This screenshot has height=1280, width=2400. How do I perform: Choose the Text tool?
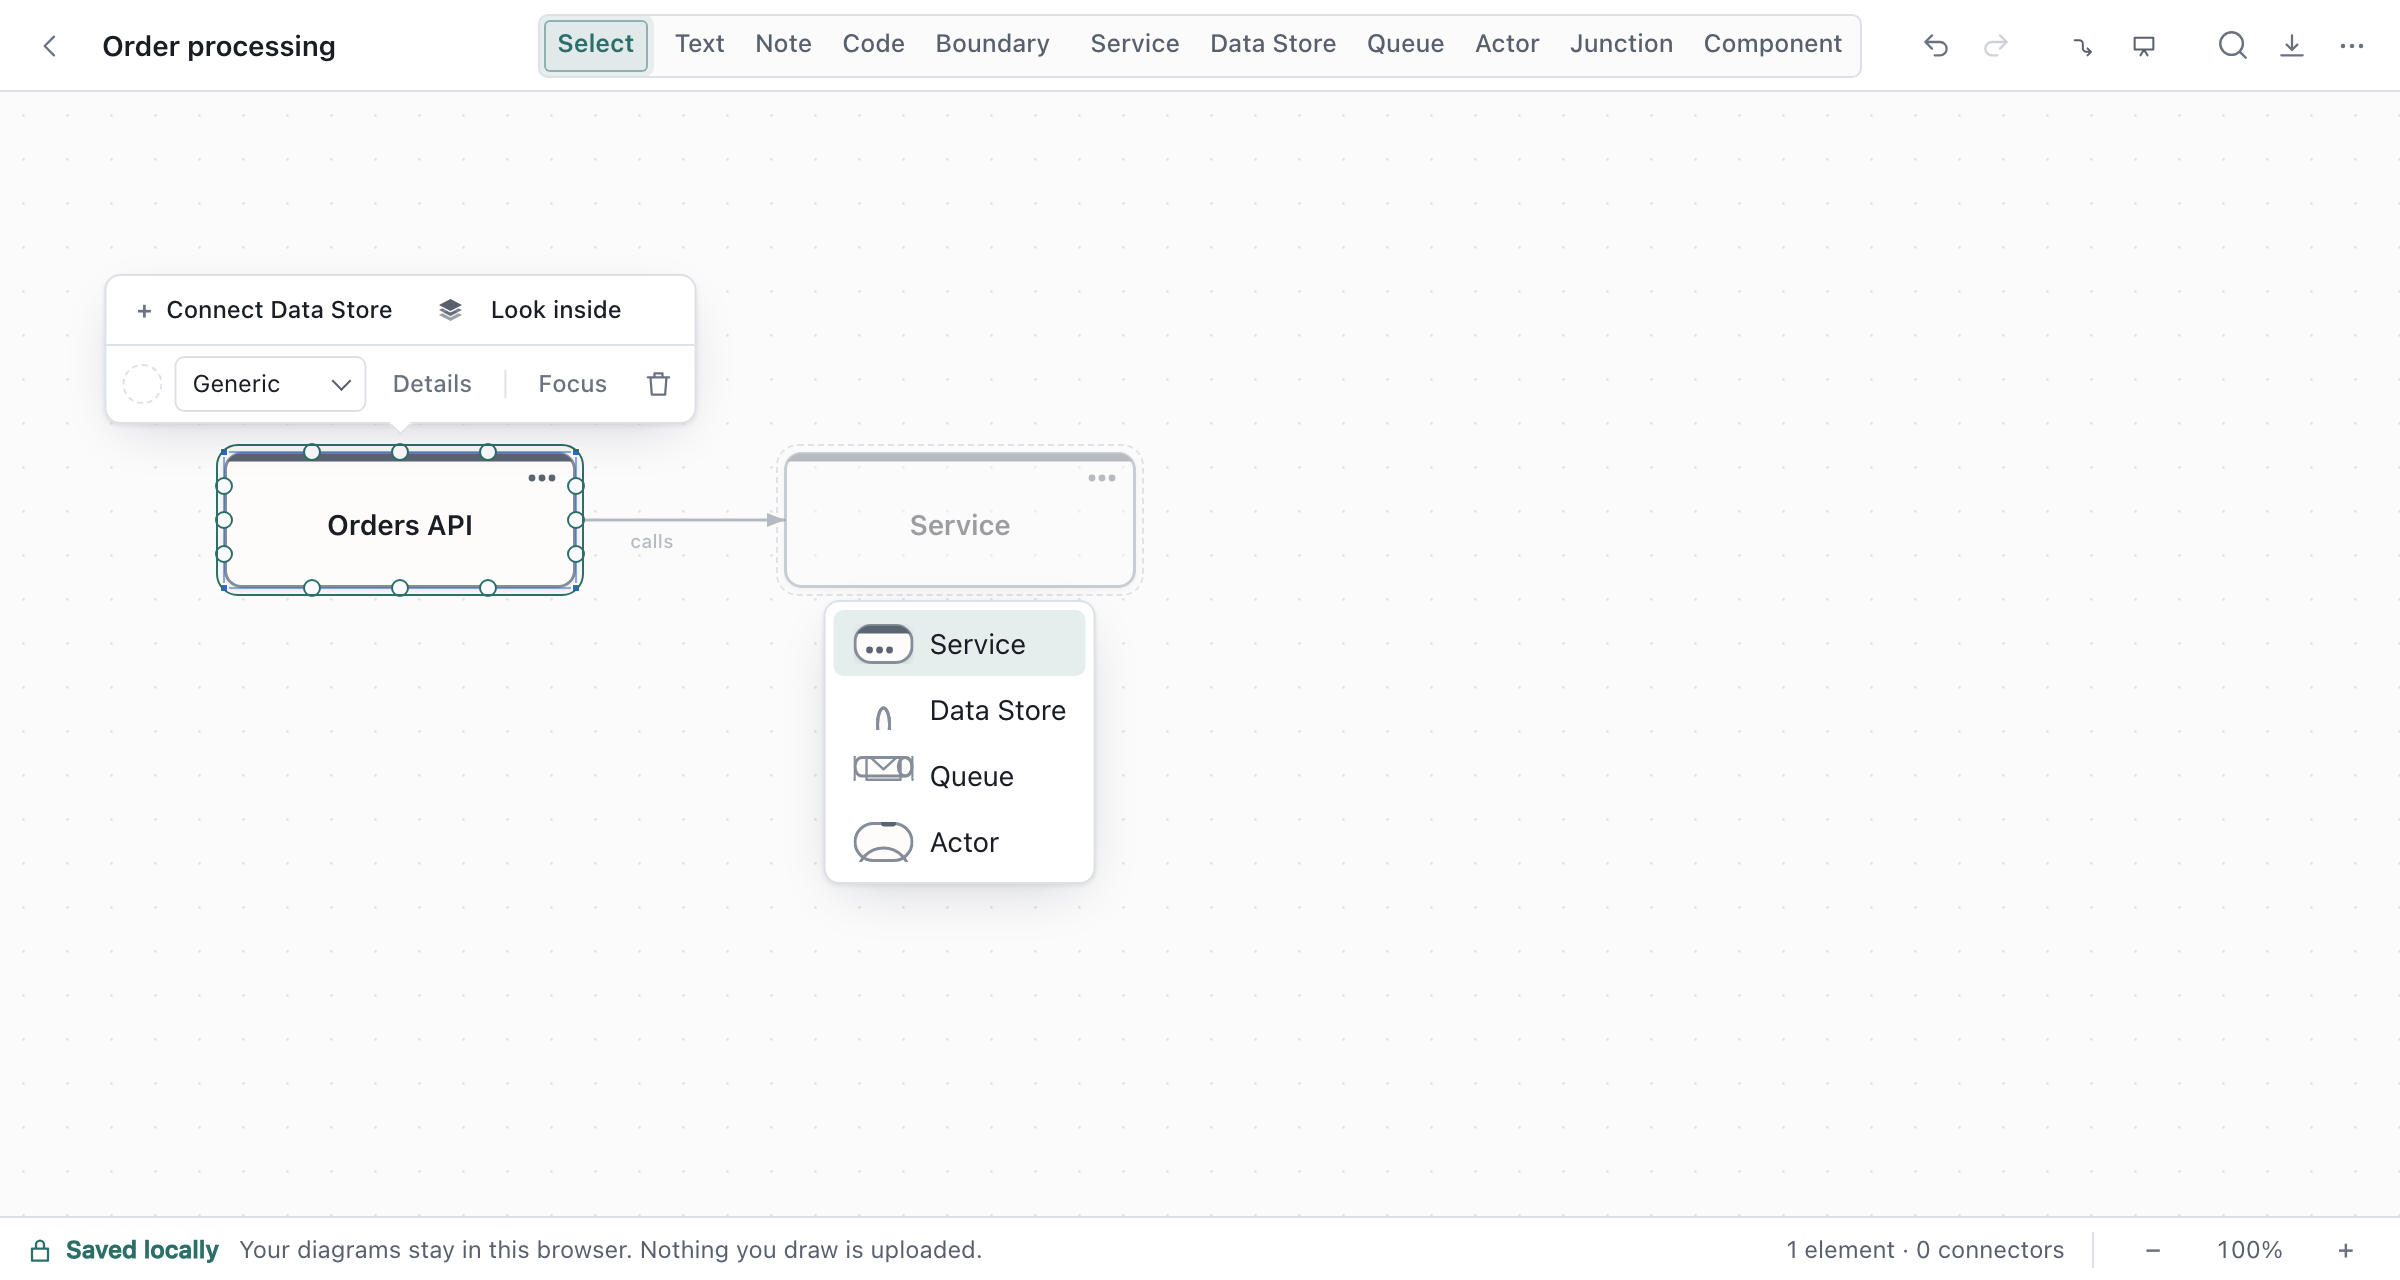(x=699, y=44)
